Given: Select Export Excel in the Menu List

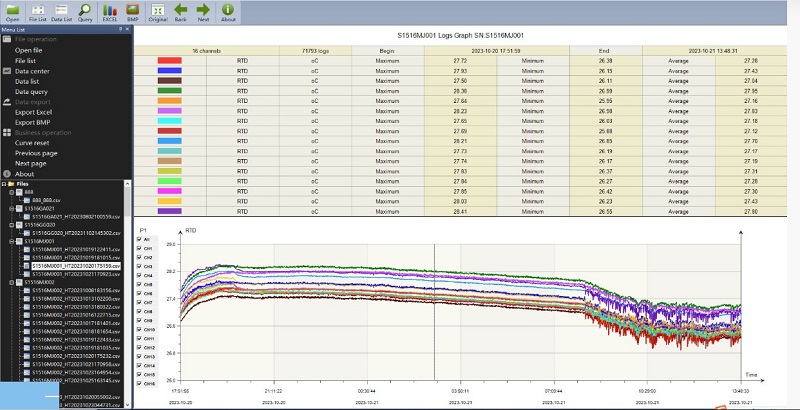Looking at the screenshot, I should point(33,112).
